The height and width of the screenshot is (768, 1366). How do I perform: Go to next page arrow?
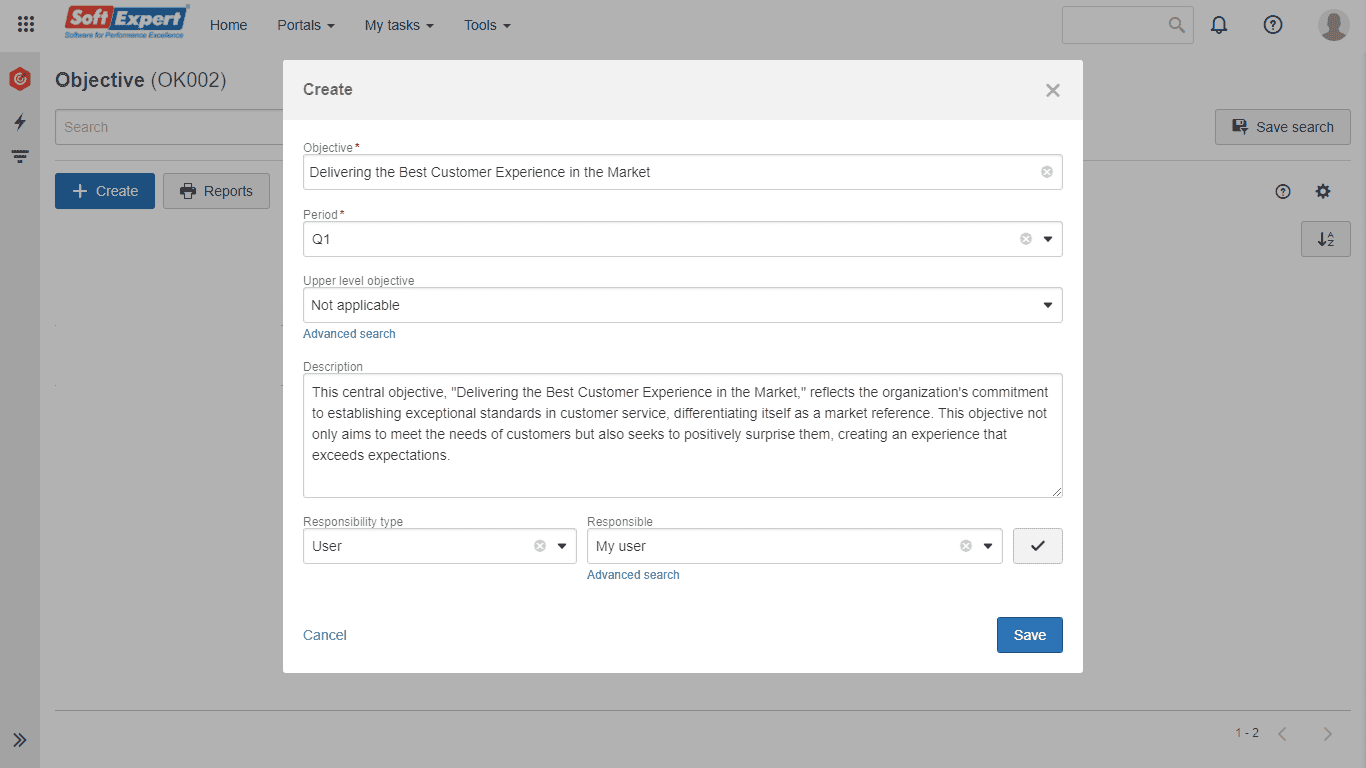tap(1328, 734)
